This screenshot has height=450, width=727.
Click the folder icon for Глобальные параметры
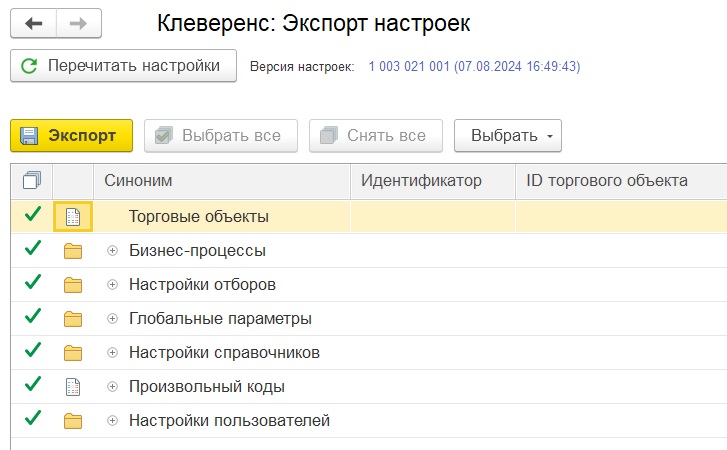point(73,319)
